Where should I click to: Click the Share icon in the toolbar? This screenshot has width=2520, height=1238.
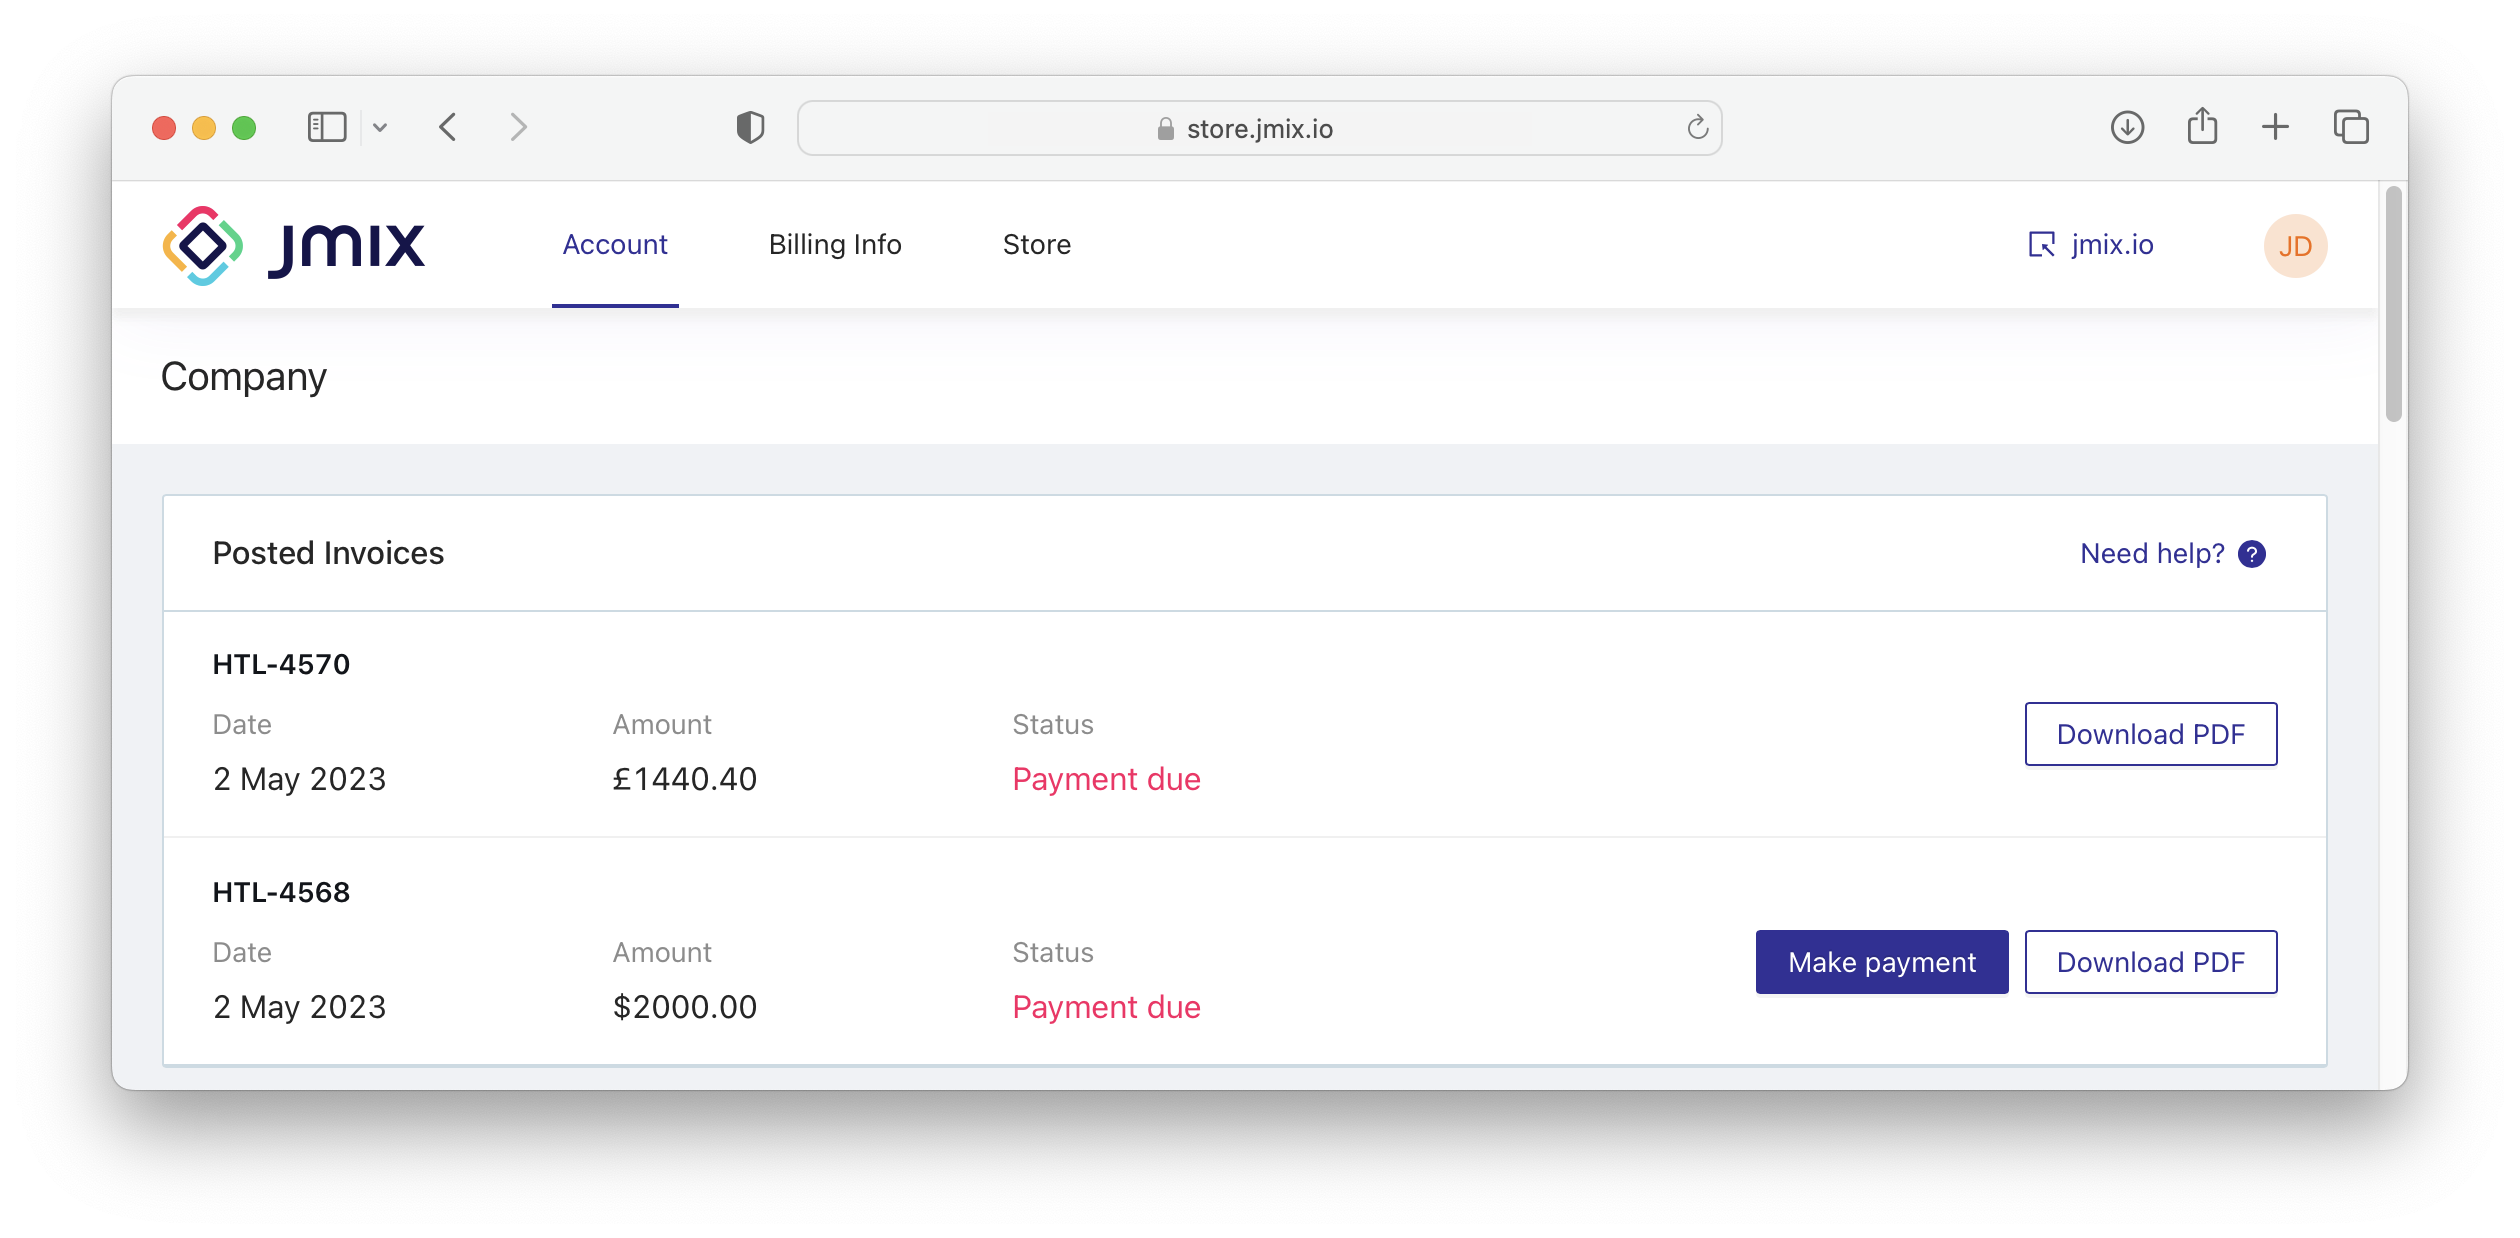[2202, 128]
